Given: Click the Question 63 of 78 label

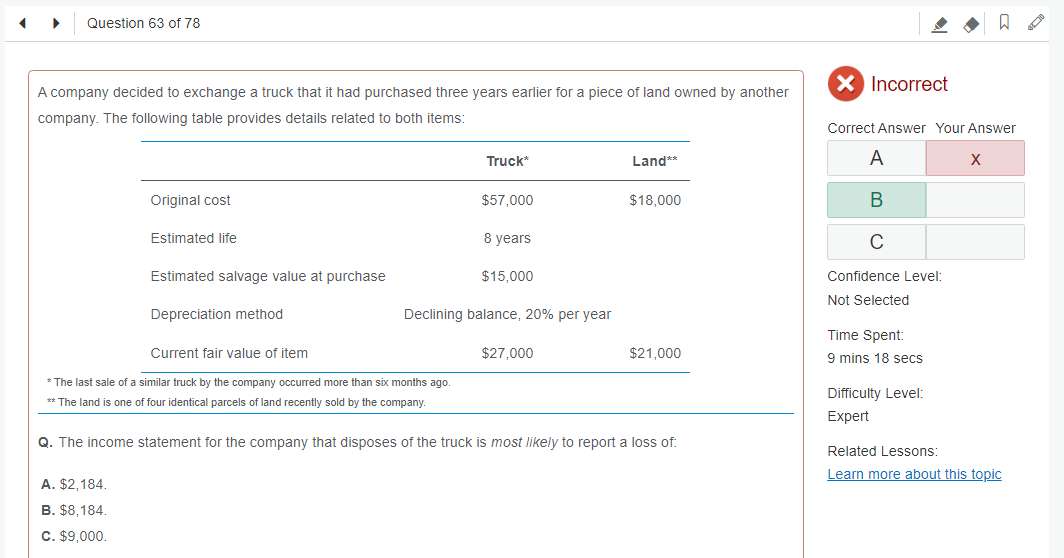Looking at the screenshot, I should pyautogui.click(x=143, y=23).
